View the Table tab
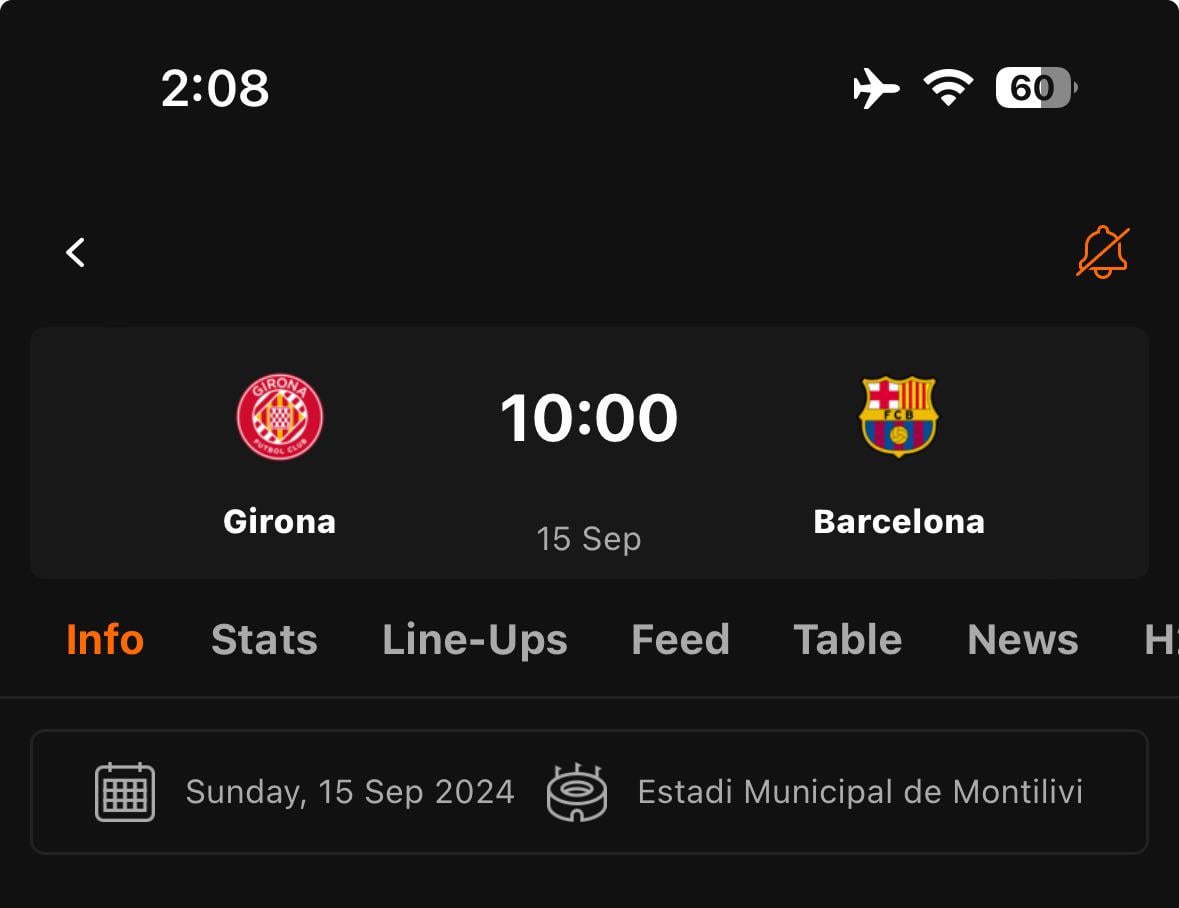This screenshot has width=1179, height=908. pos(848,640)
